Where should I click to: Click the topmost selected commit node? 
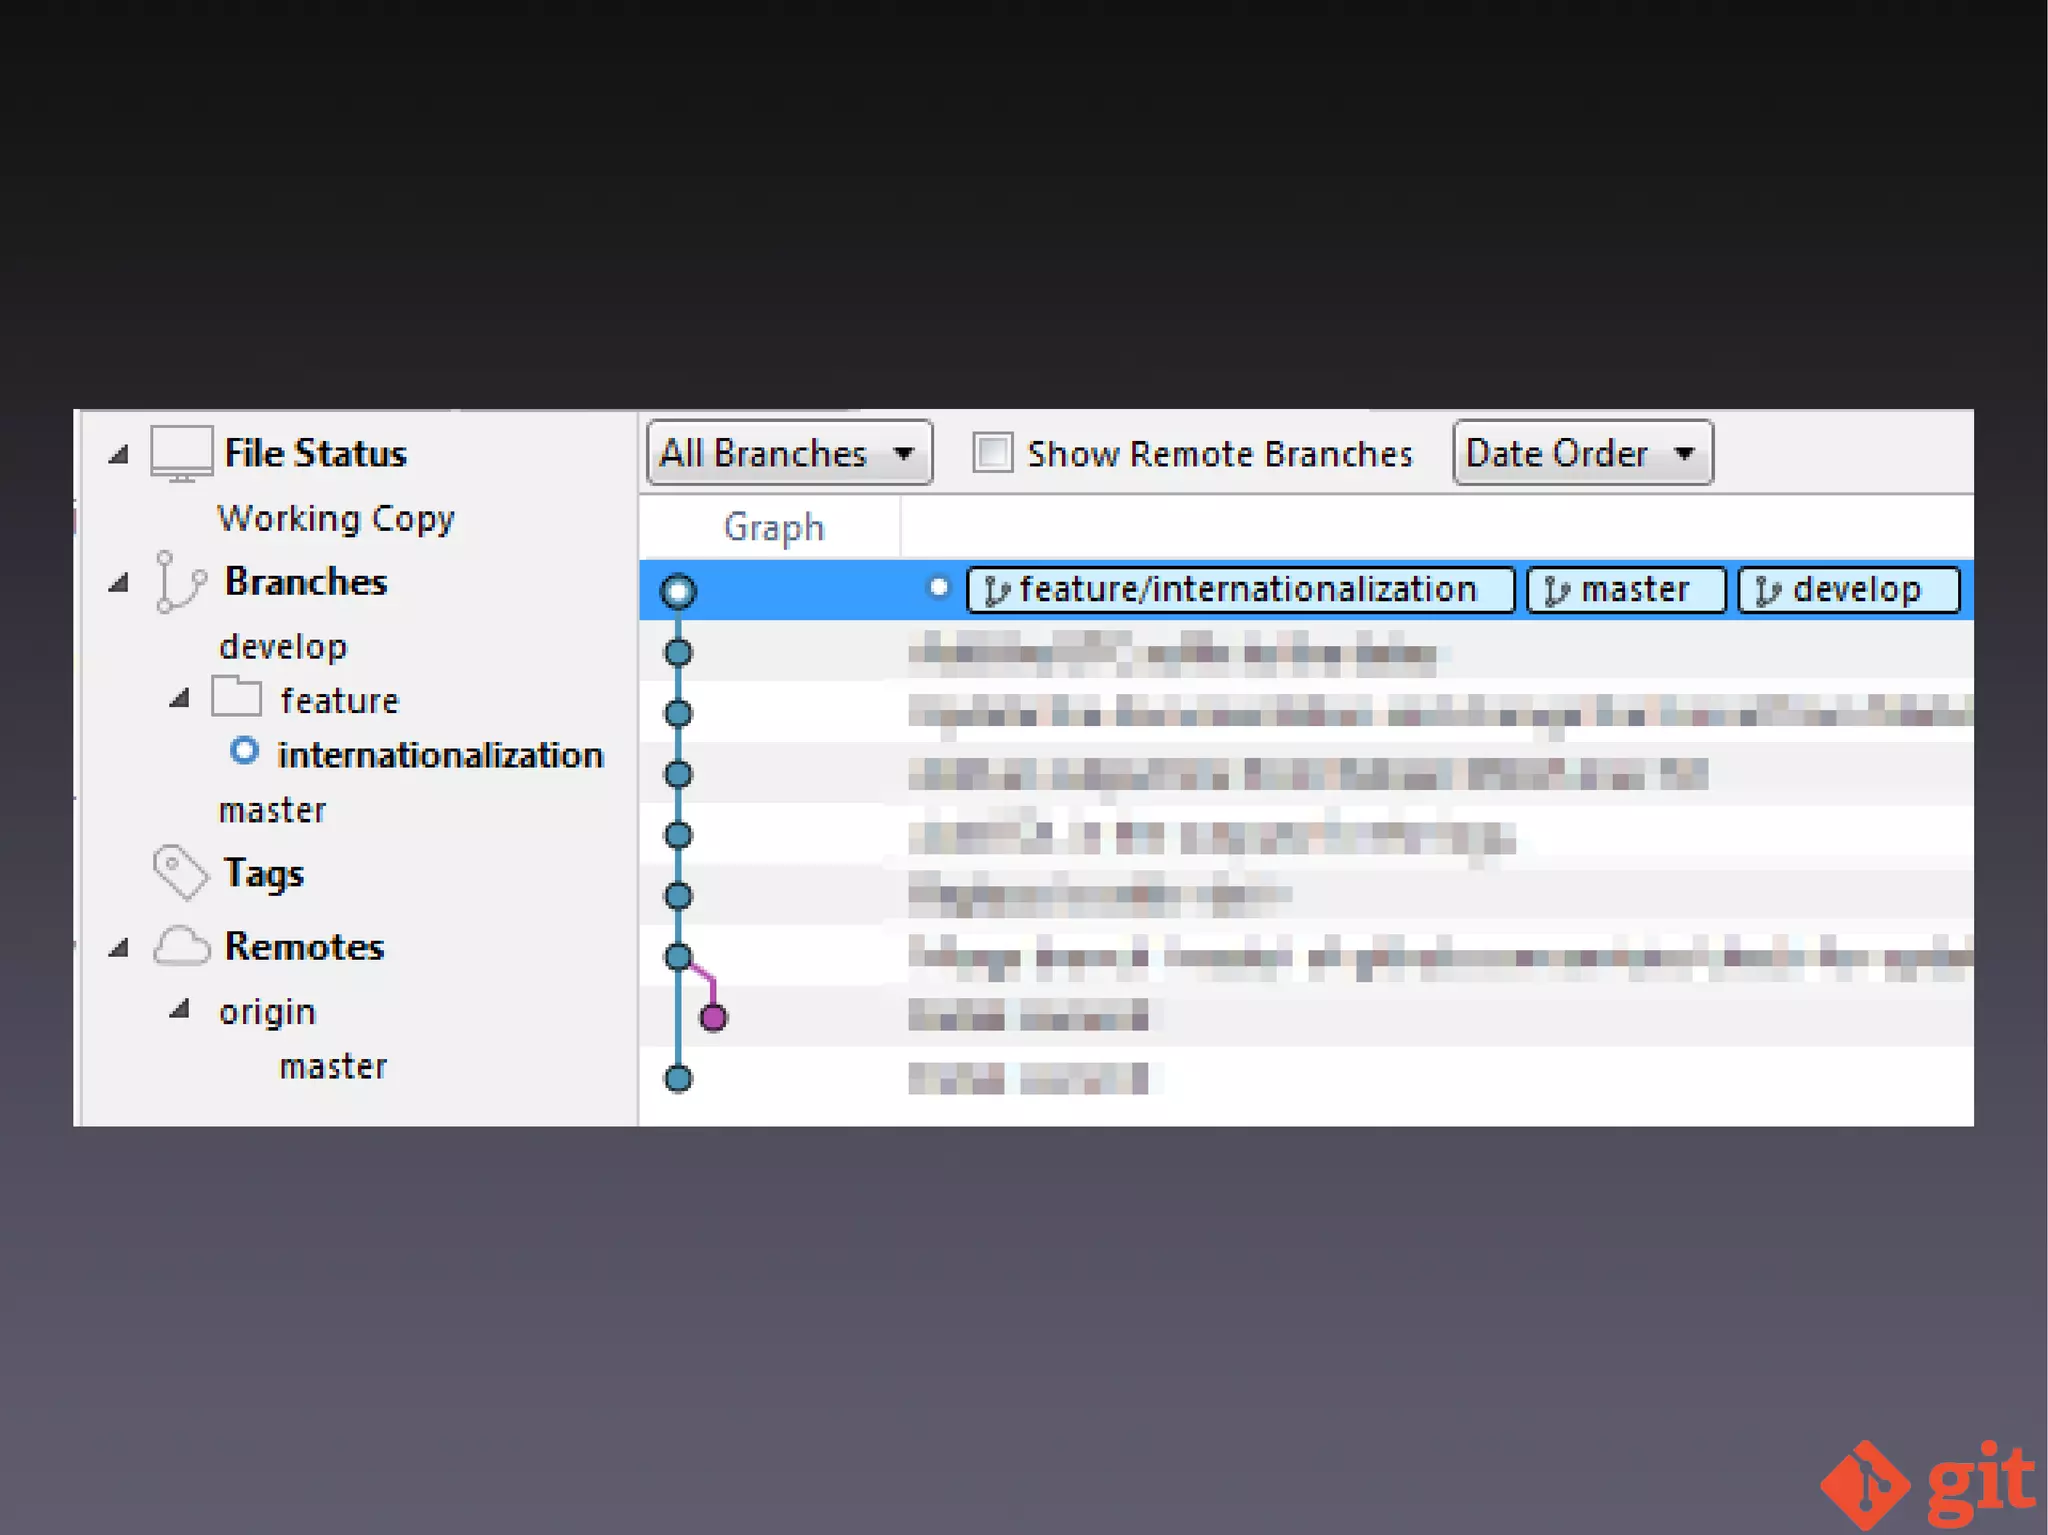point(678,591)
